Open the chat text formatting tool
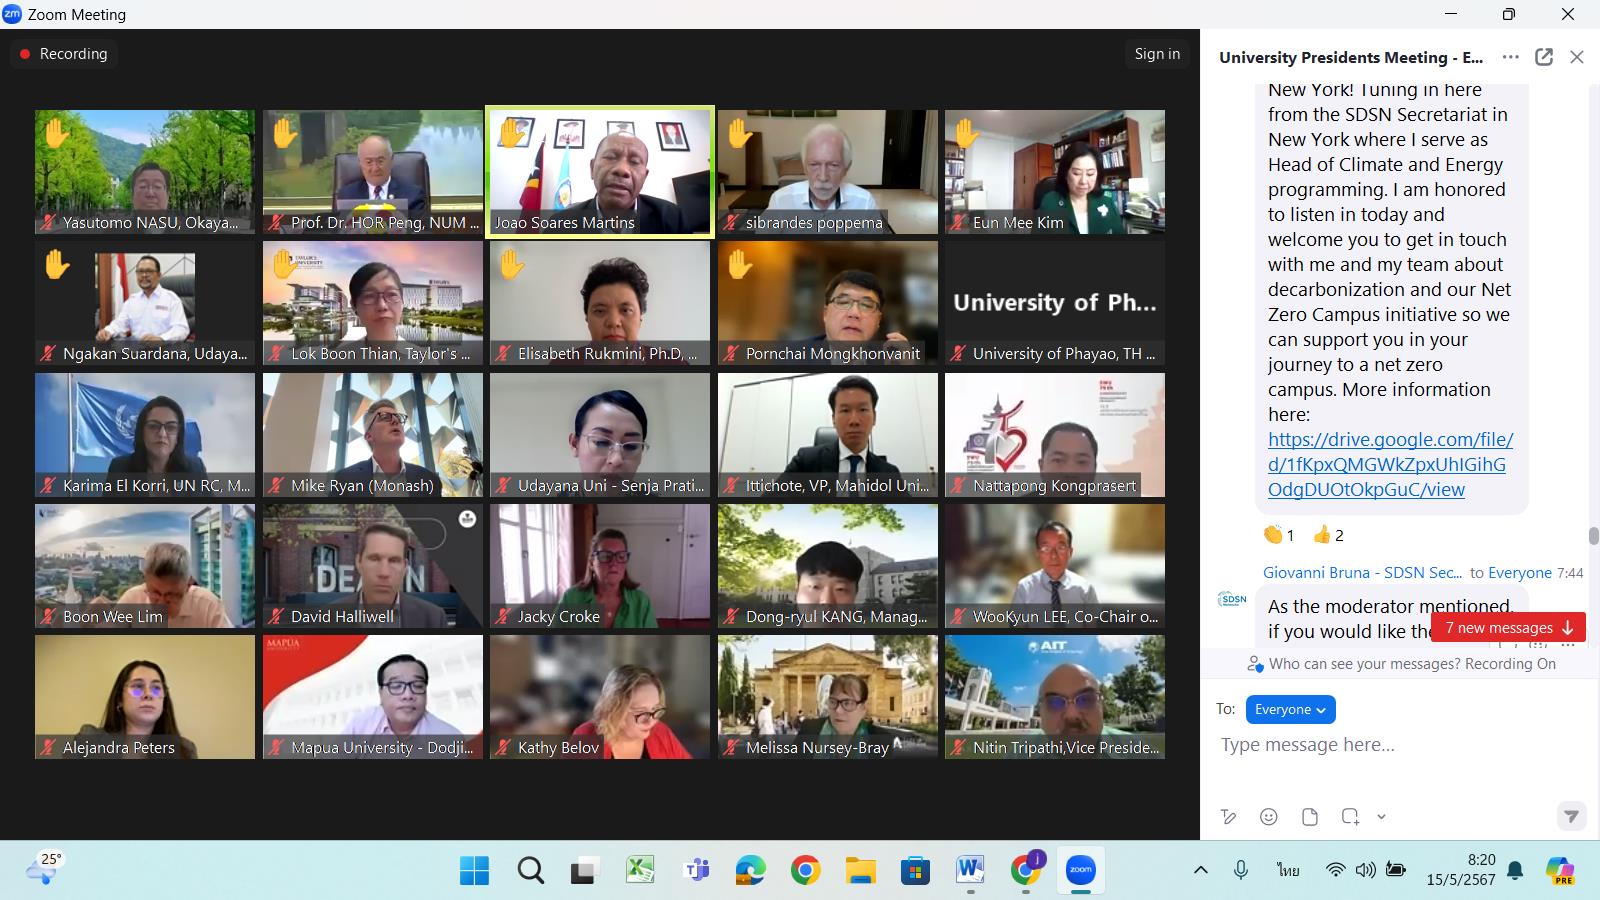This screenshot has width=1600, height=900. click(1229, 817)
